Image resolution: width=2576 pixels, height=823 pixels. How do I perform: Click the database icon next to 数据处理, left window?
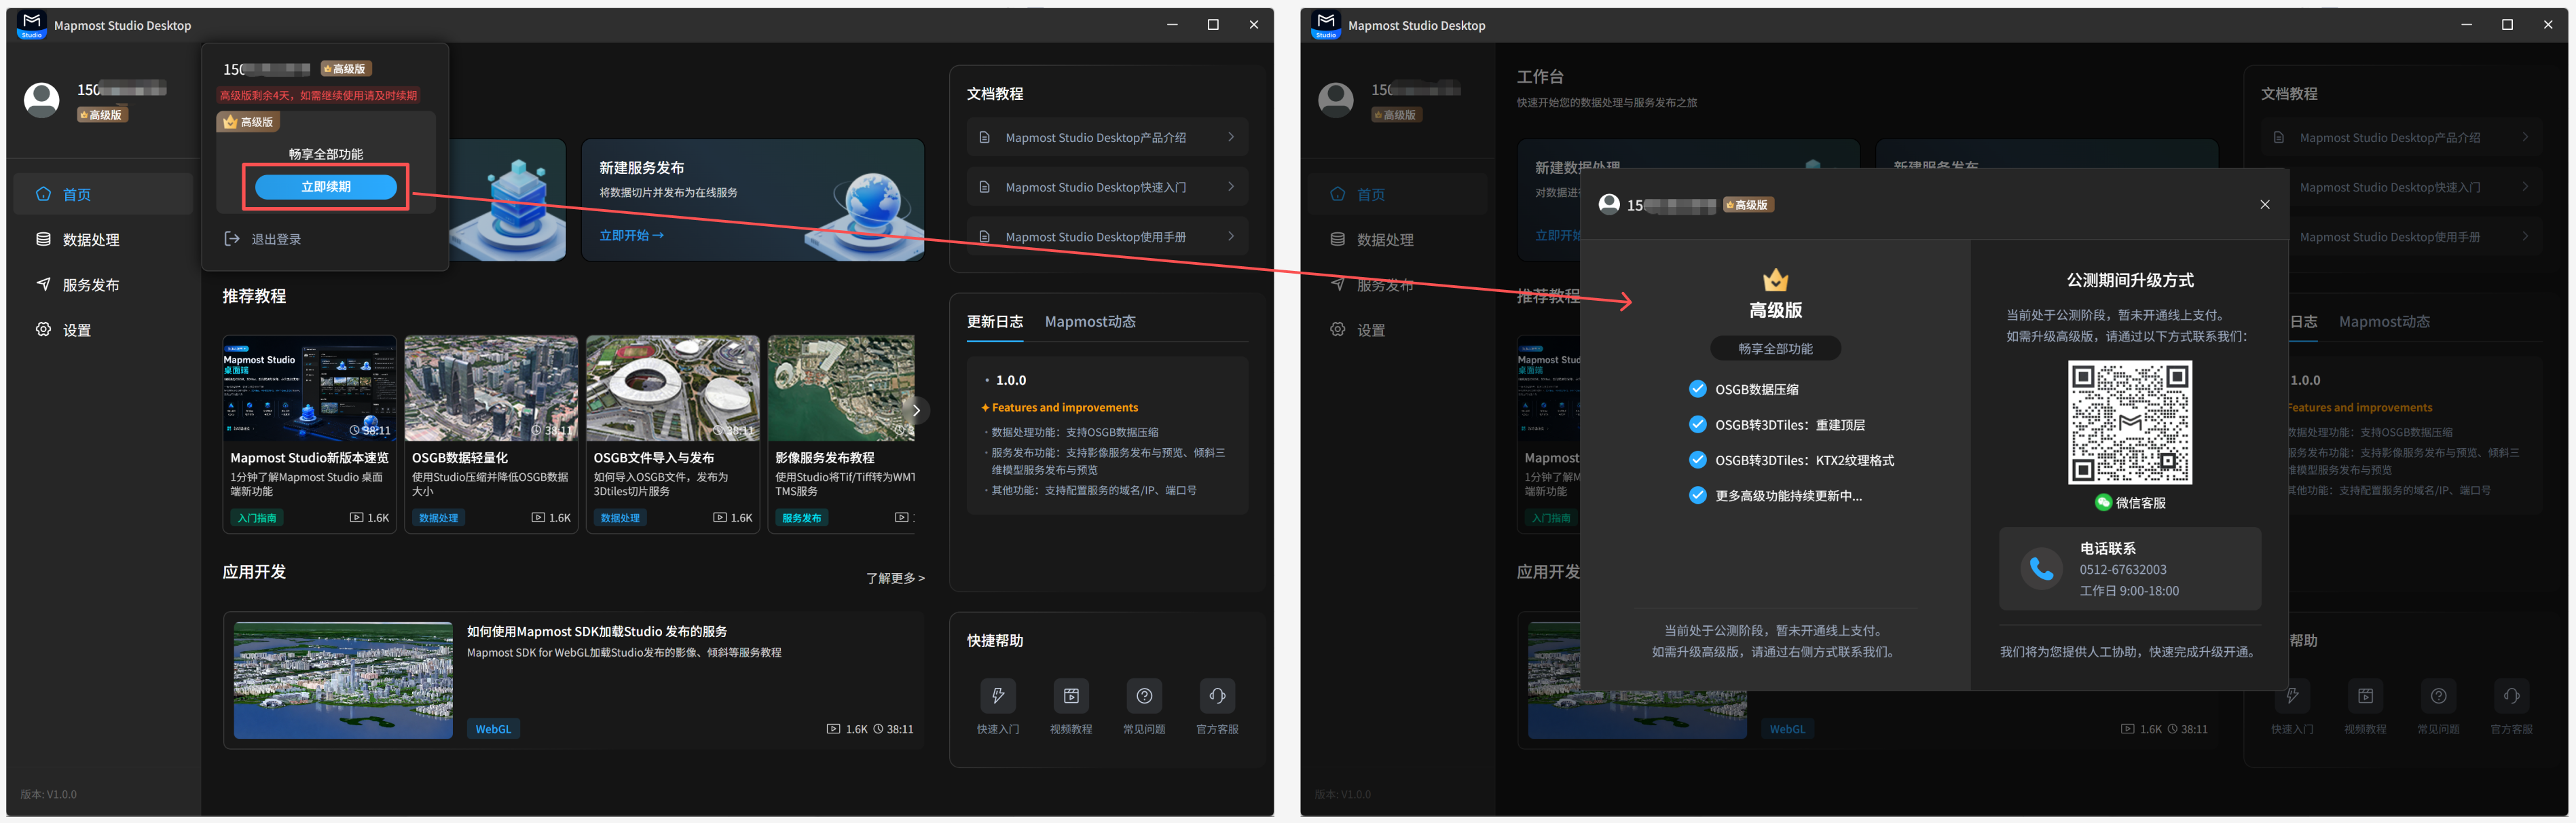(x=43, y=239)
